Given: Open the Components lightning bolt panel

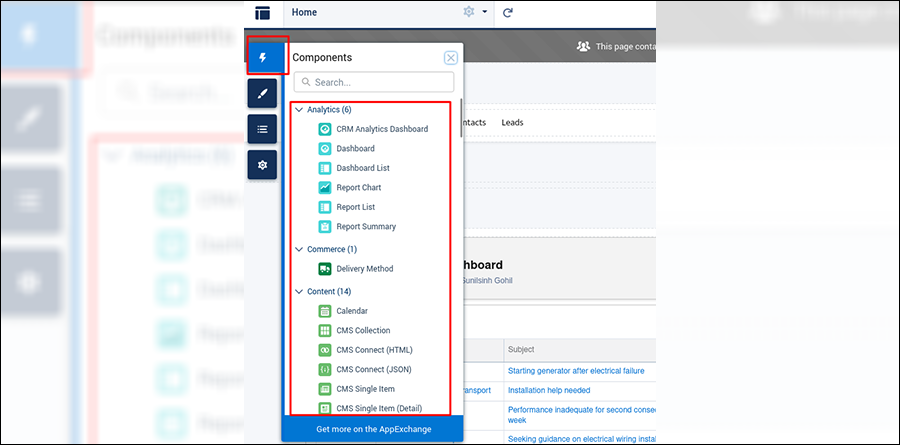Looking at the screenshot, I should 263,57.
